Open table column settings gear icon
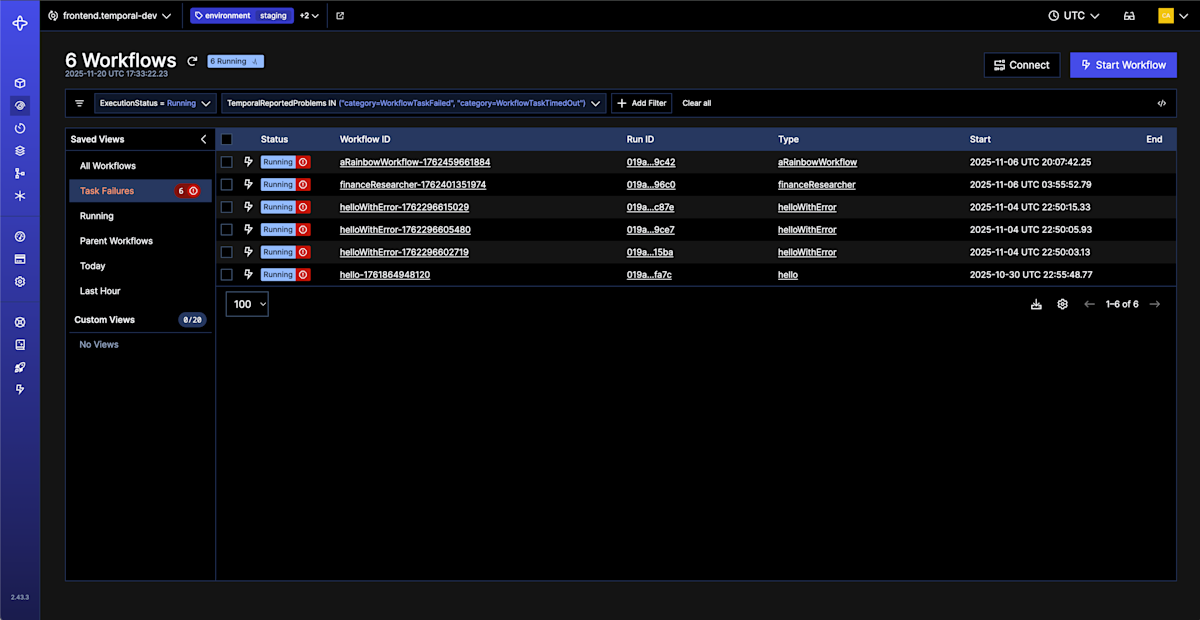The width and height of the screenshot is (1200, 620). 1063,304
